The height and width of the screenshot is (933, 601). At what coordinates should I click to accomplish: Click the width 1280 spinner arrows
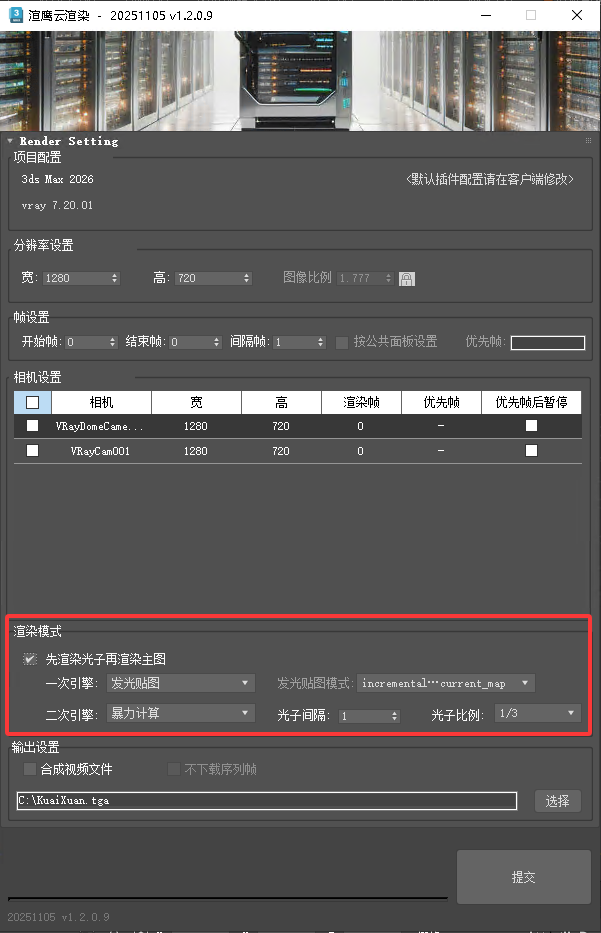115,278
